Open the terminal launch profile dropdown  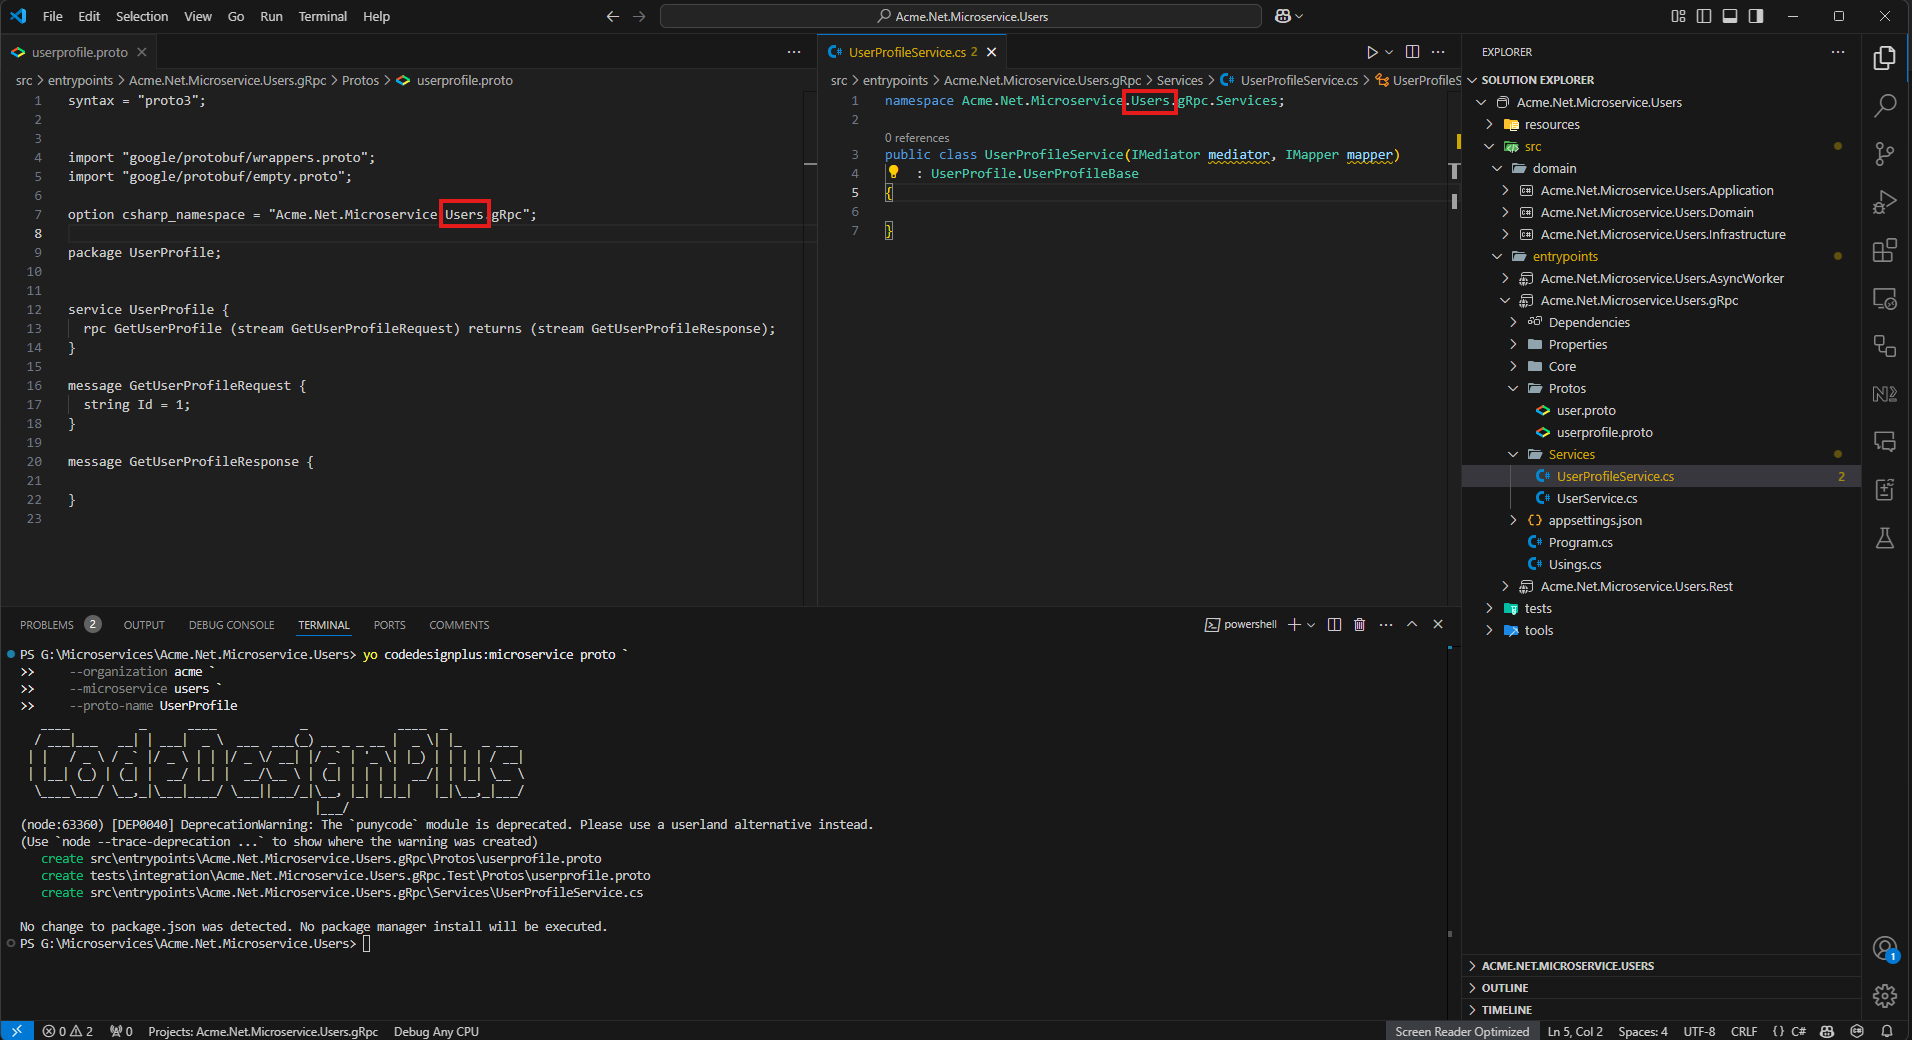click(1311, 624)
